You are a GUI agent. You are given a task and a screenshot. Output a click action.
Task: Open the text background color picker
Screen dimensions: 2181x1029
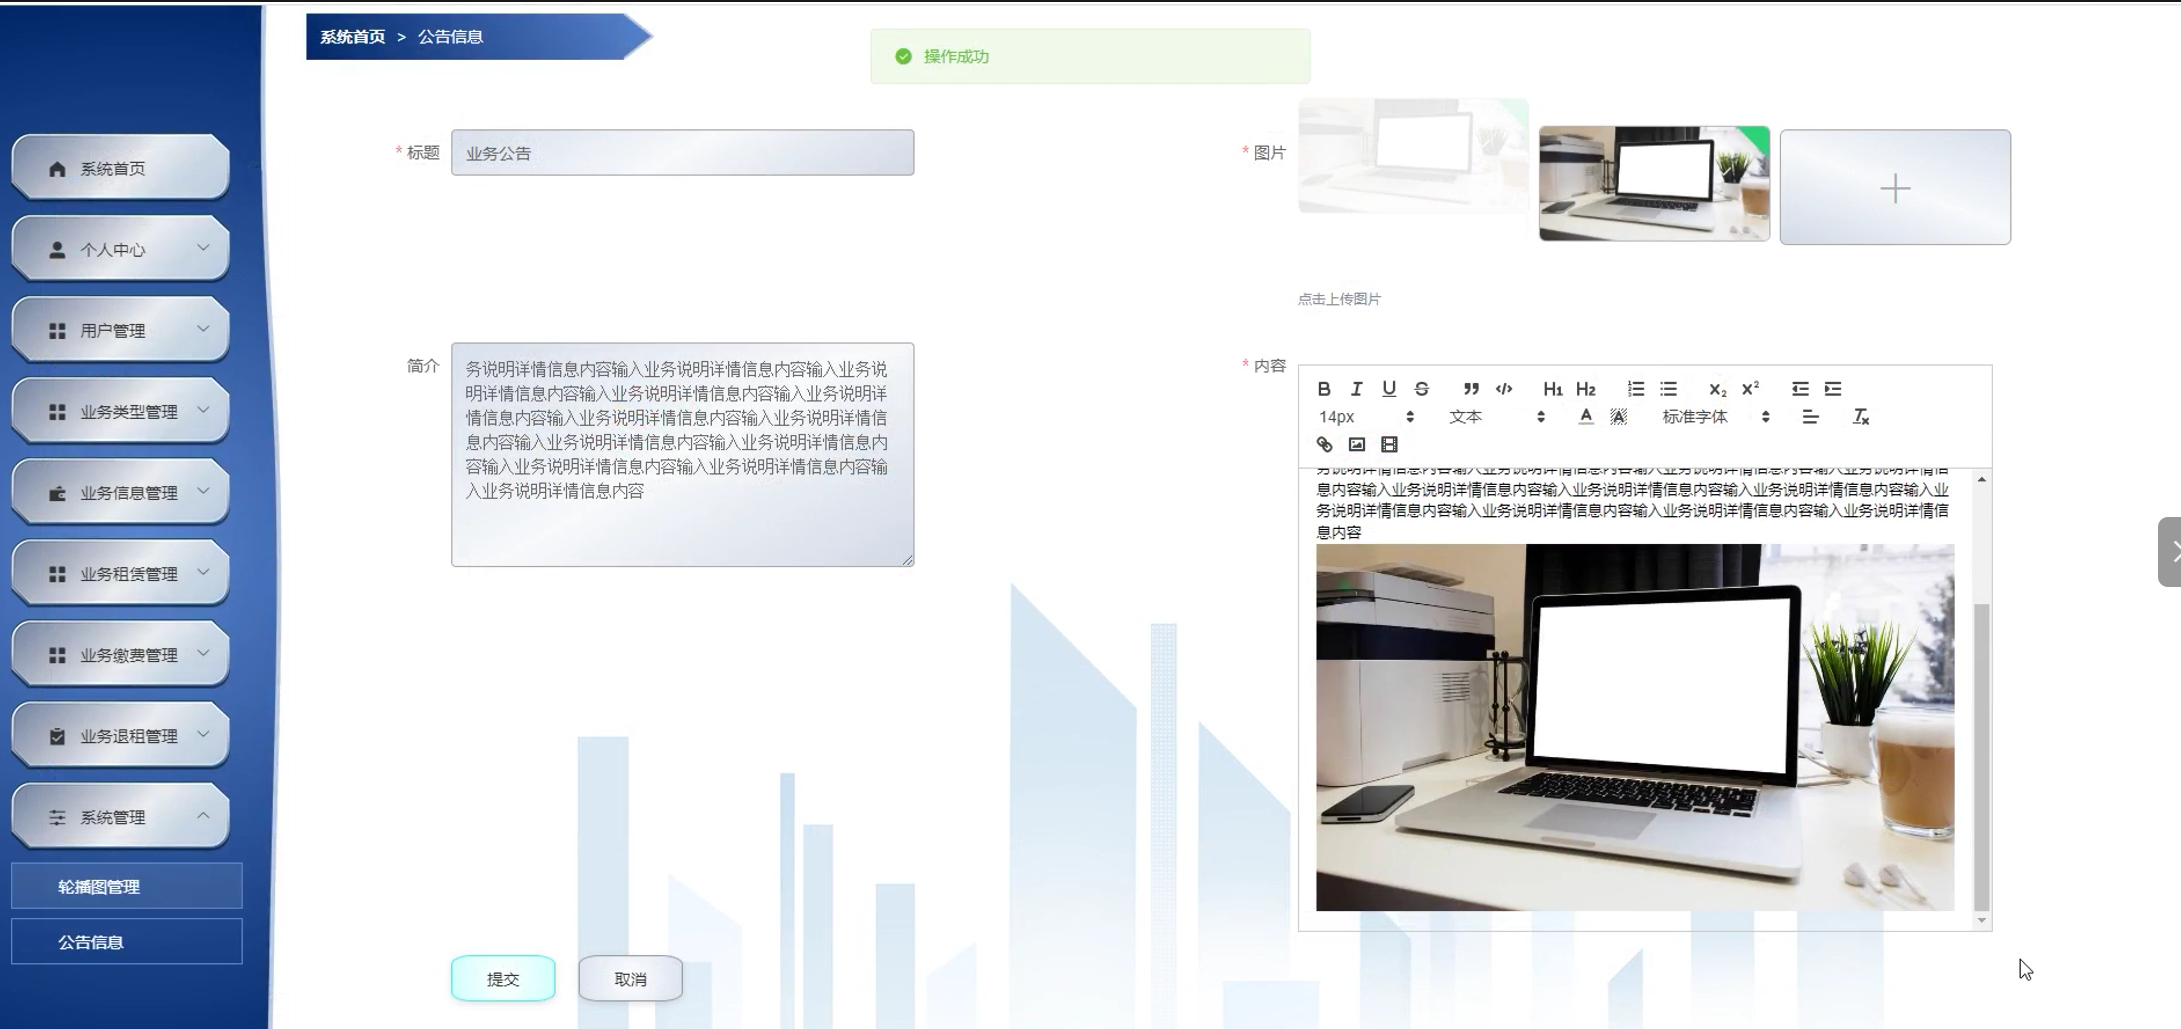pyautogui.click(x=1619, y=417)
